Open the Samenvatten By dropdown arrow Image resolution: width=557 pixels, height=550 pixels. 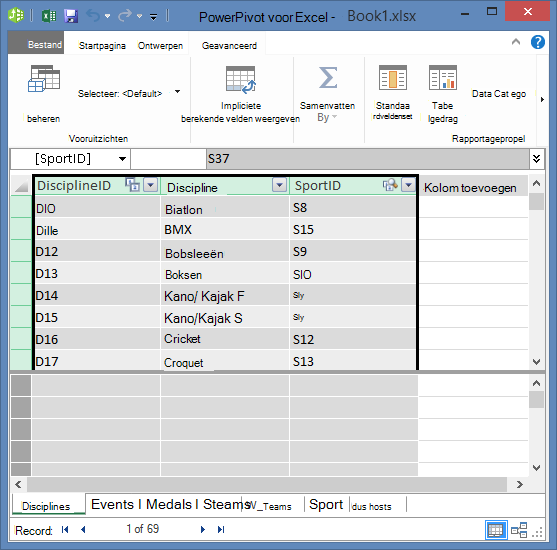click(x=335, y=117)
